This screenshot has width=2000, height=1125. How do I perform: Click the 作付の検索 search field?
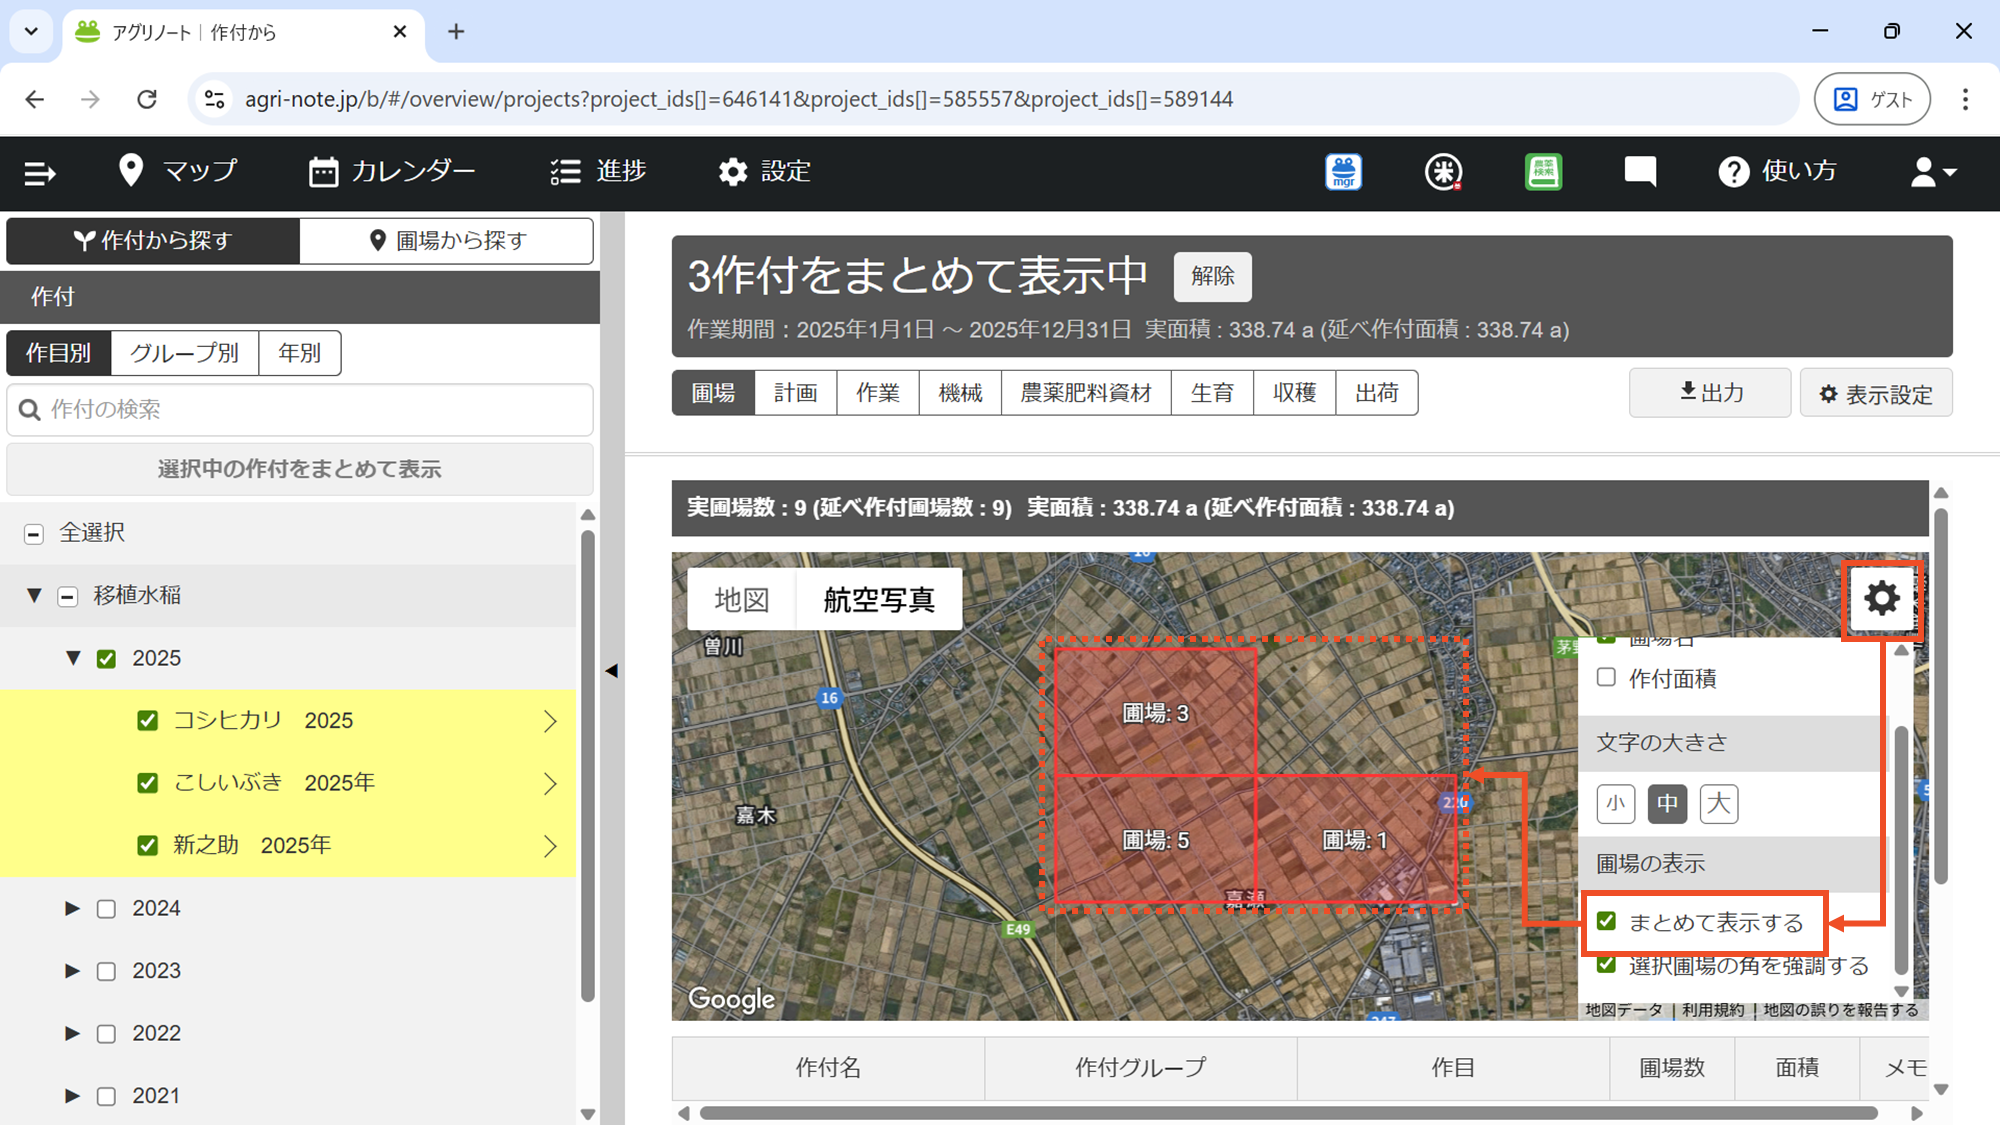pos(300,410)
